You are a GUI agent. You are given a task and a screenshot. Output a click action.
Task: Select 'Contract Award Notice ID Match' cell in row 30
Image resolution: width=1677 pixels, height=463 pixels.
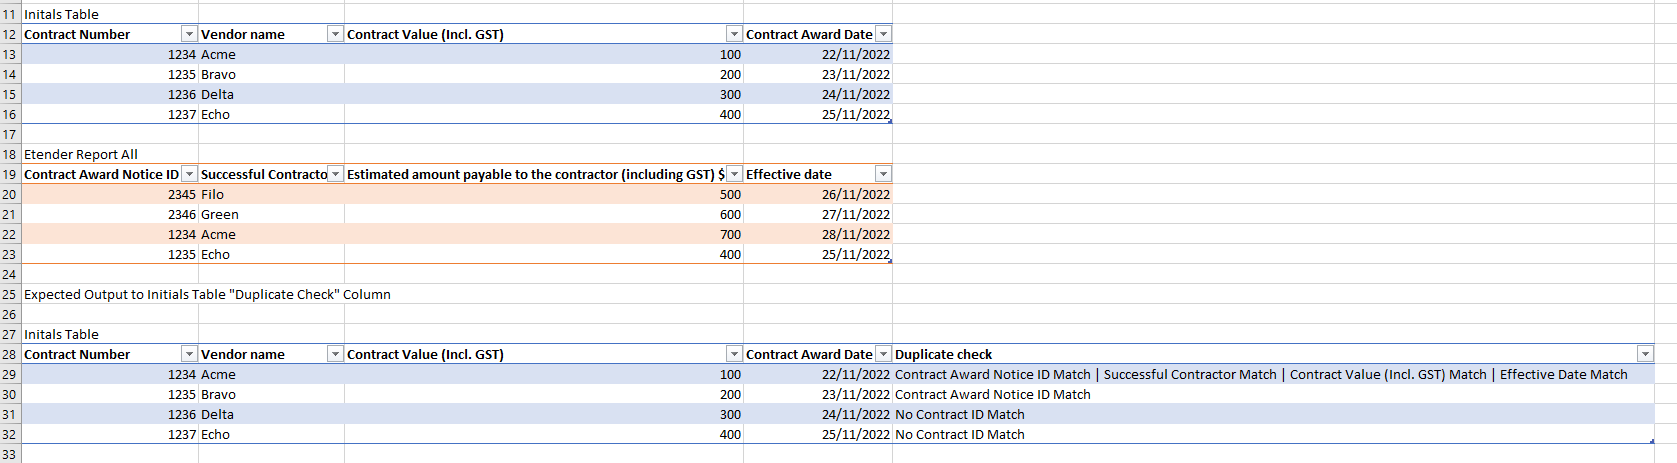(1273, 394)
